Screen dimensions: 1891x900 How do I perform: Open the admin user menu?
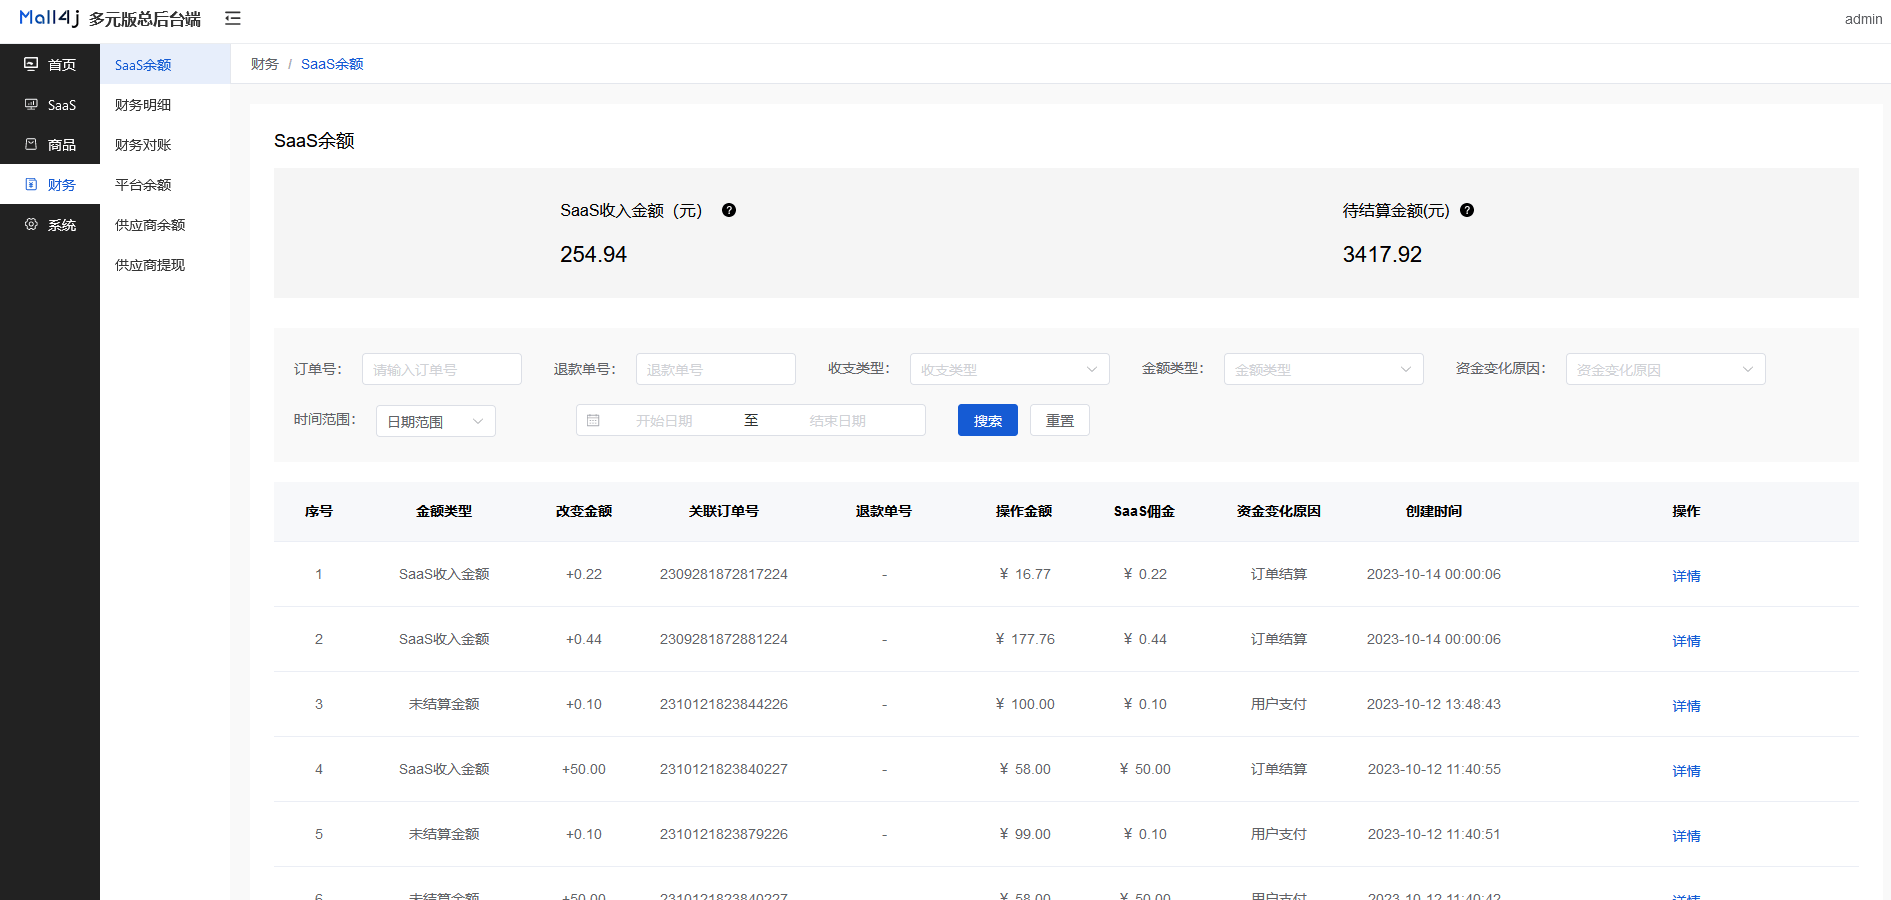(1863, 19)
